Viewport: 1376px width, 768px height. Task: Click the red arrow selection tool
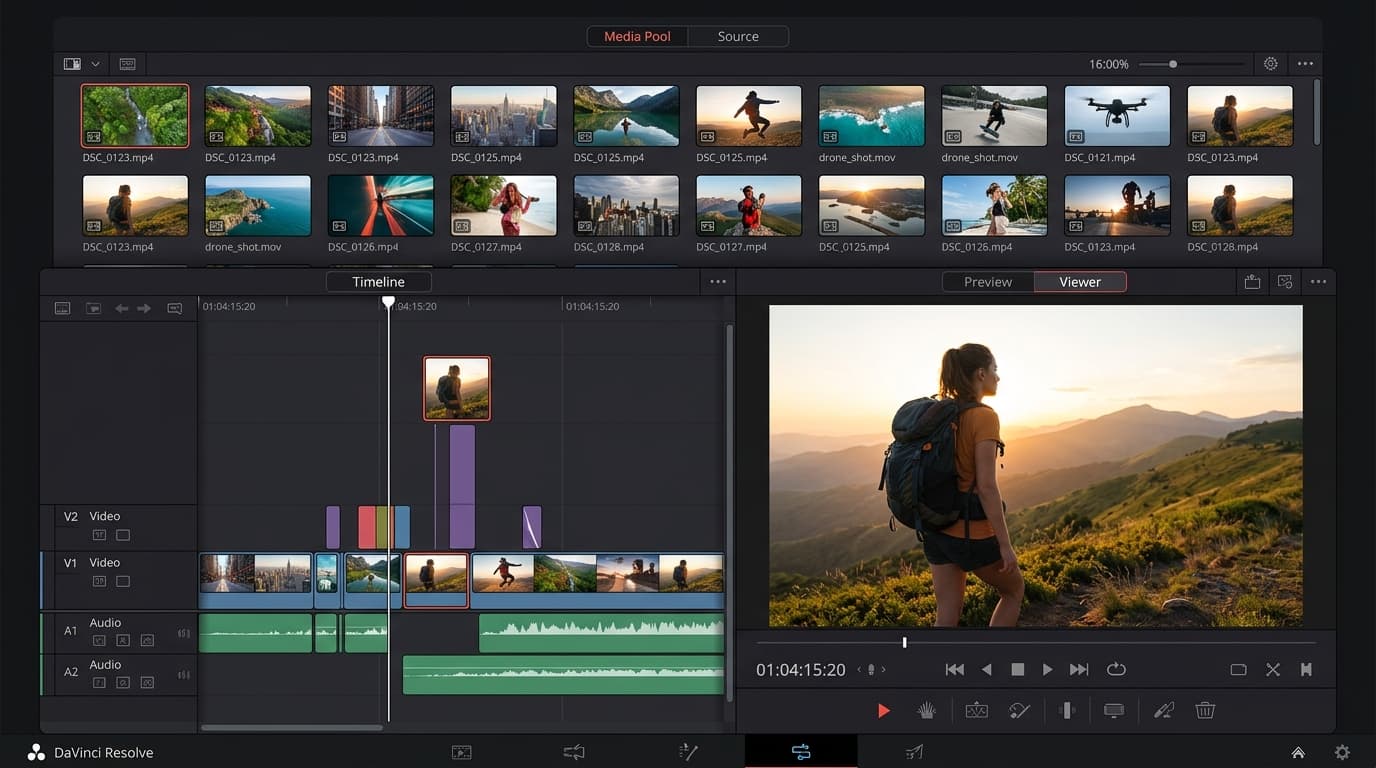pyautogui.click(x=883, y=711)
